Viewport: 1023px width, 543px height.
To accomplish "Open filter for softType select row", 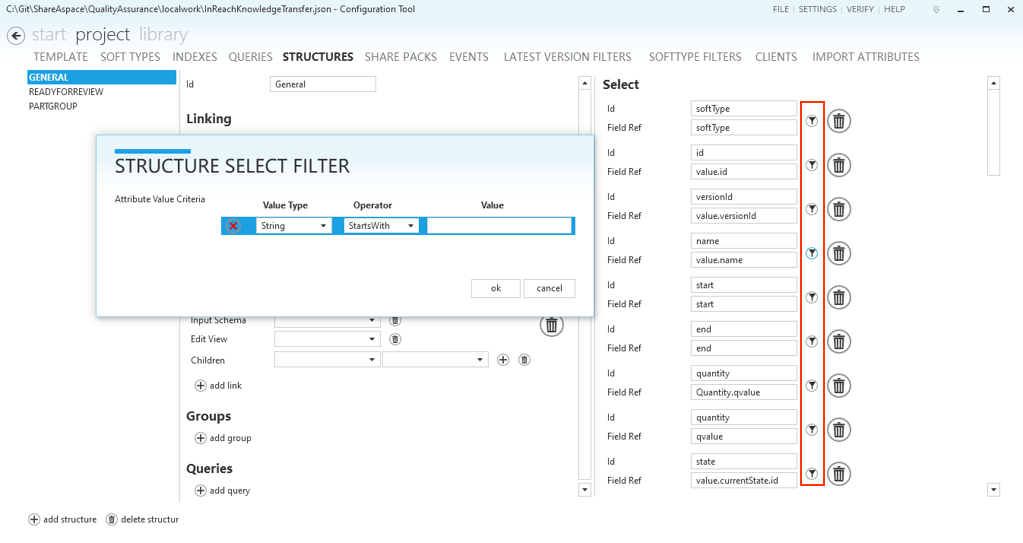I will [x=812, y=121].
